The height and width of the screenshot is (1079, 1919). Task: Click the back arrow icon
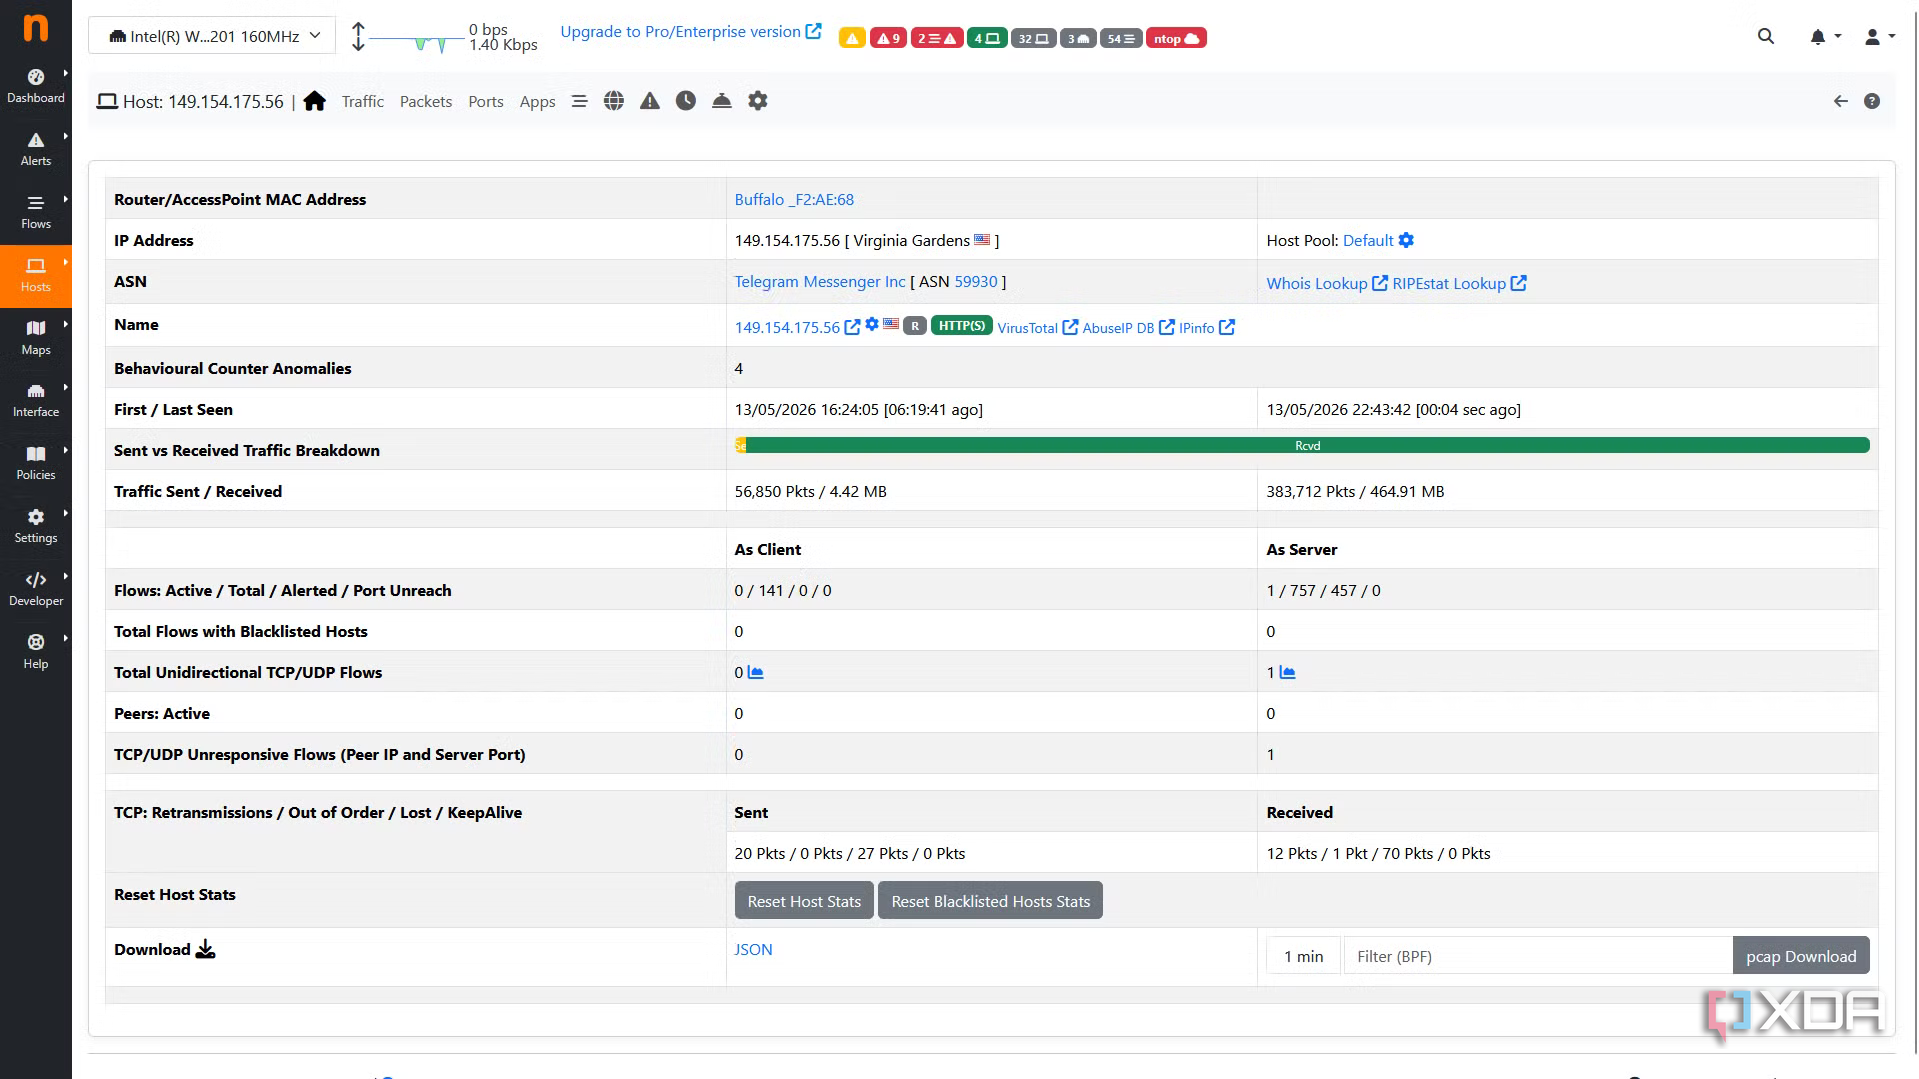pyautogui.click(x=1840, y=101)
